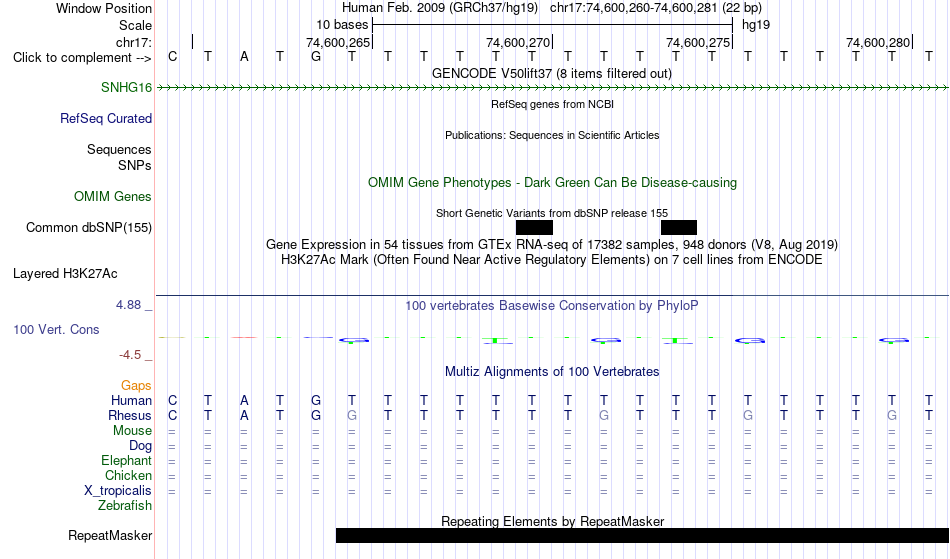Click the H3K27Ac Mark track title
Viewport: 950px width, 559px height.
551,259
